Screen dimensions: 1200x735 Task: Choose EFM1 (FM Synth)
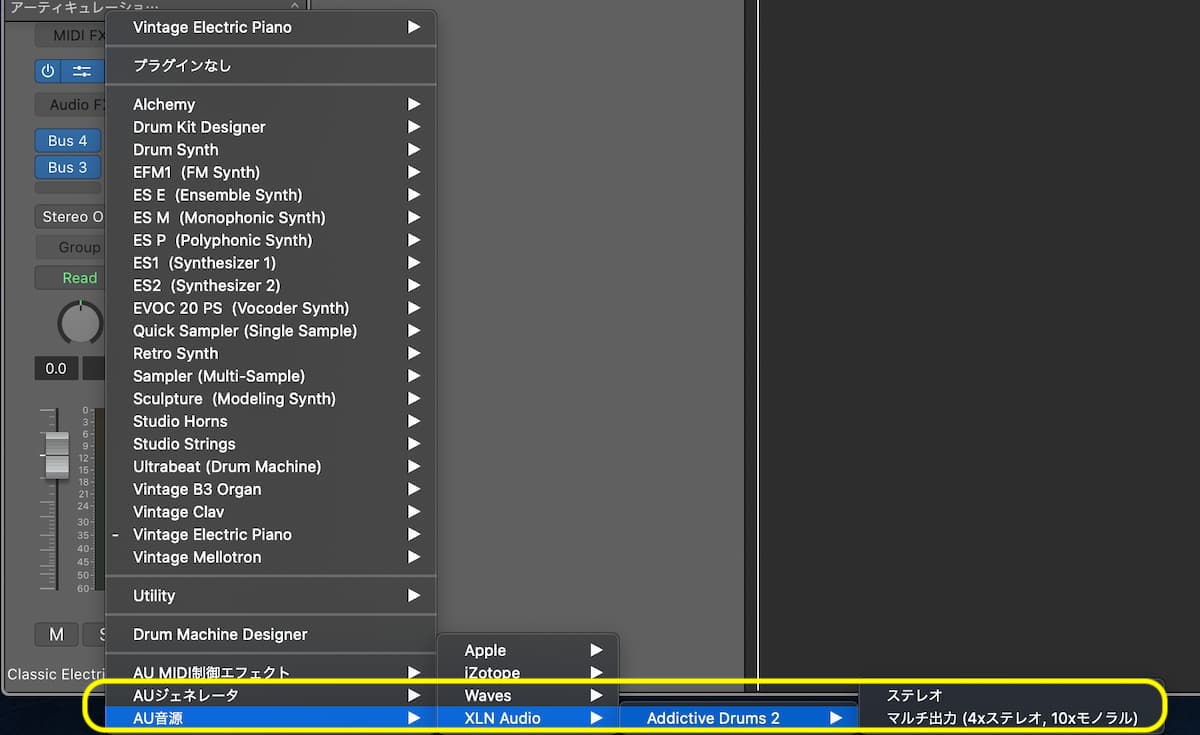click(x=272, y=172)
